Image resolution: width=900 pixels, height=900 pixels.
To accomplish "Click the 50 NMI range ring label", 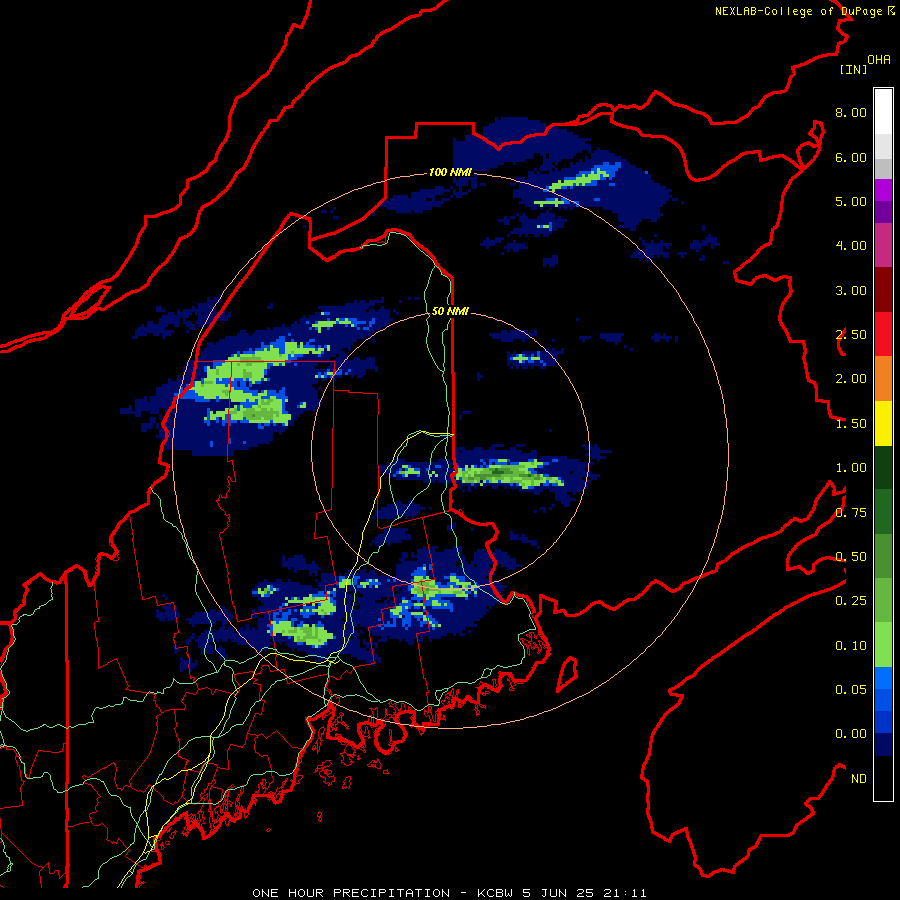I will (x=451, y=311).
